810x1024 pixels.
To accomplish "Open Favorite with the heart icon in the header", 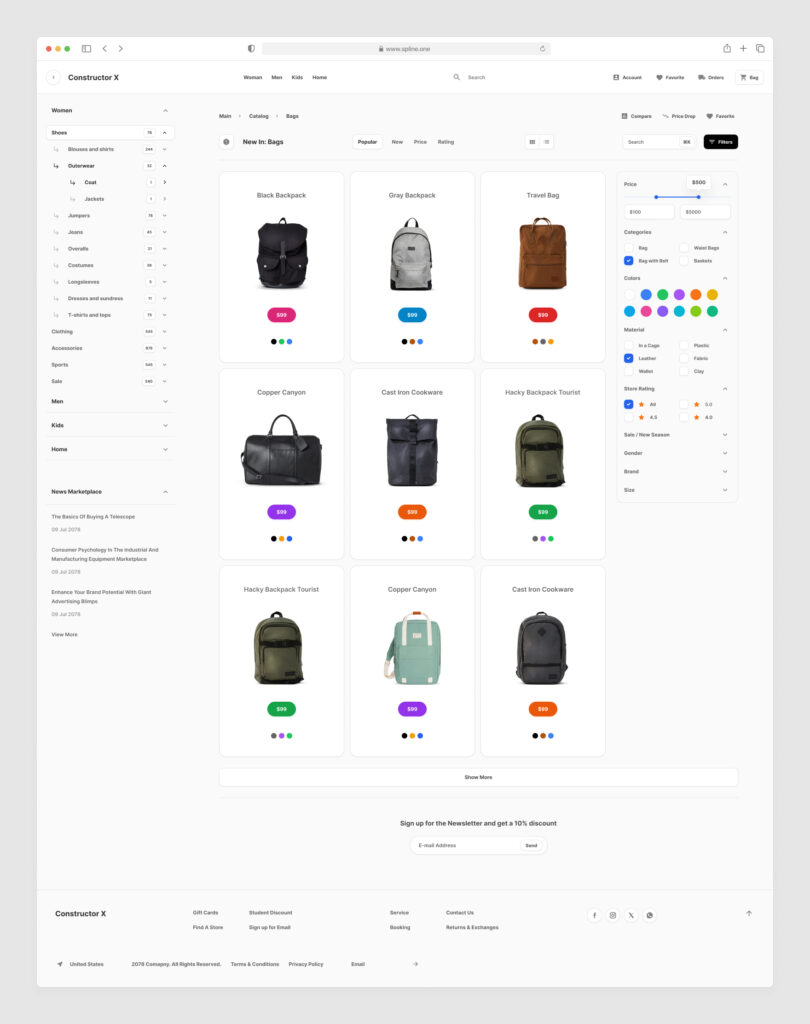I will (x=670, y=77).
